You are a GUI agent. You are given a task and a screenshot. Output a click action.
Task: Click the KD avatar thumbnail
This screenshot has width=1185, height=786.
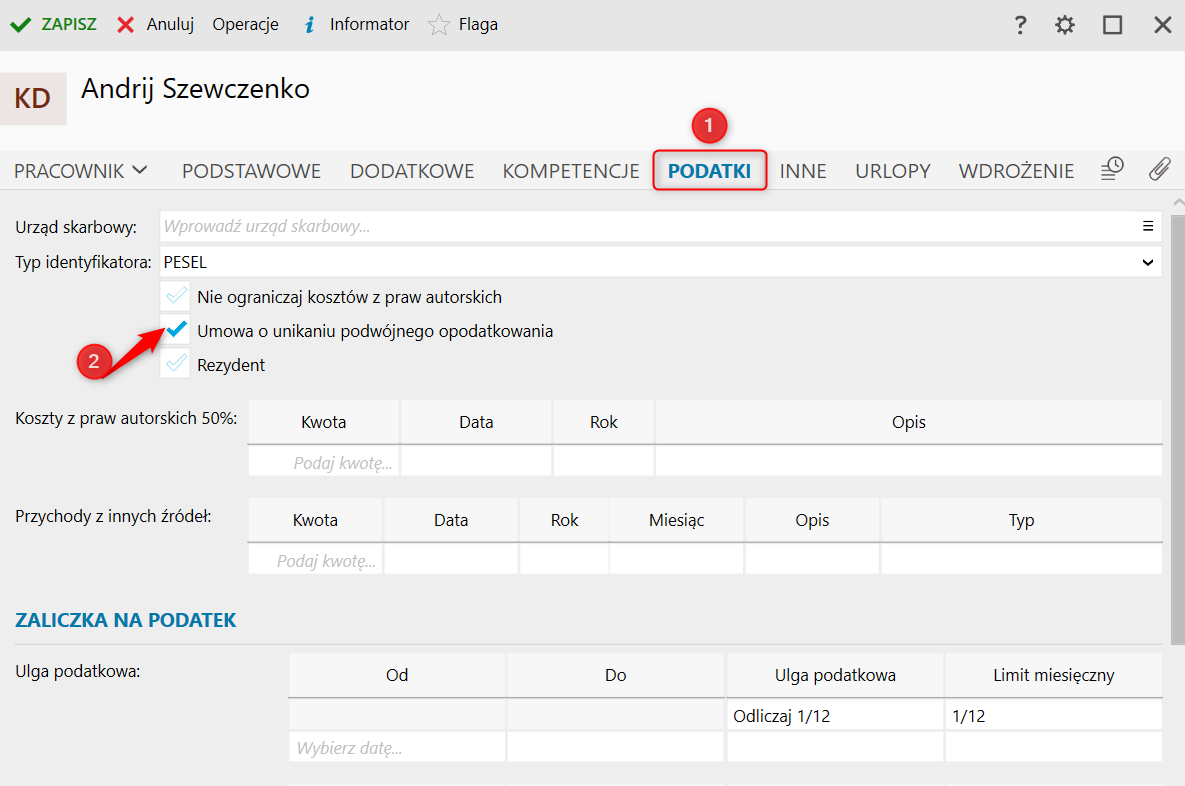tap(33, 98)
